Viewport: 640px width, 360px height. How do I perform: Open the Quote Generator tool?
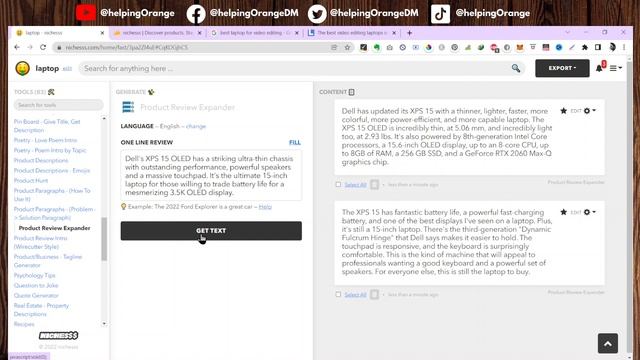click(x=36, y=296)
